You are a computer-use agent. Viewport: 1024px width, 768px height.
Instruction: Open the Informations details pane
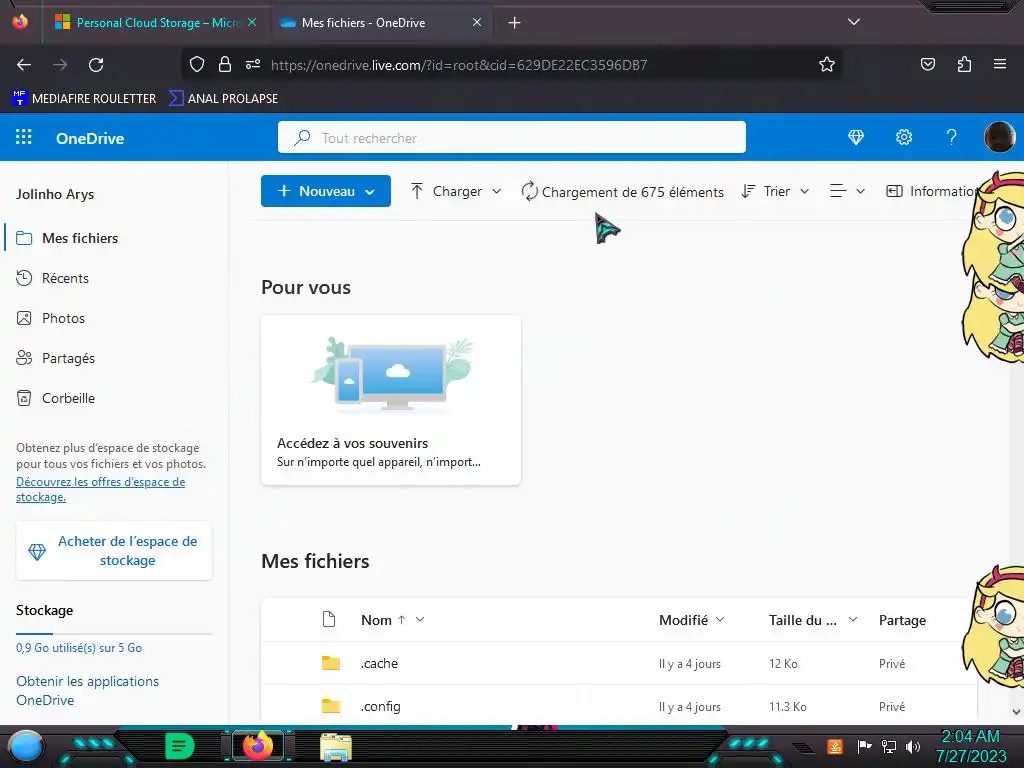tap(931, 191)
